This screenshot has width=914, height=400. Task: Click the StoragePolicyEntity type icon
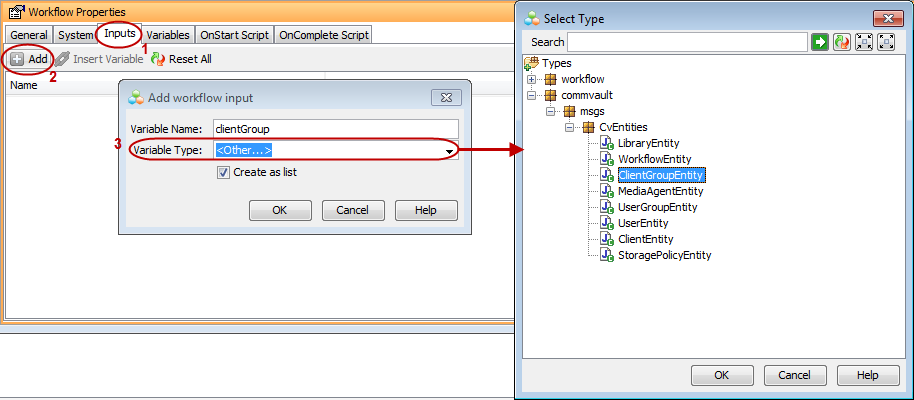(x=607, y=255)
